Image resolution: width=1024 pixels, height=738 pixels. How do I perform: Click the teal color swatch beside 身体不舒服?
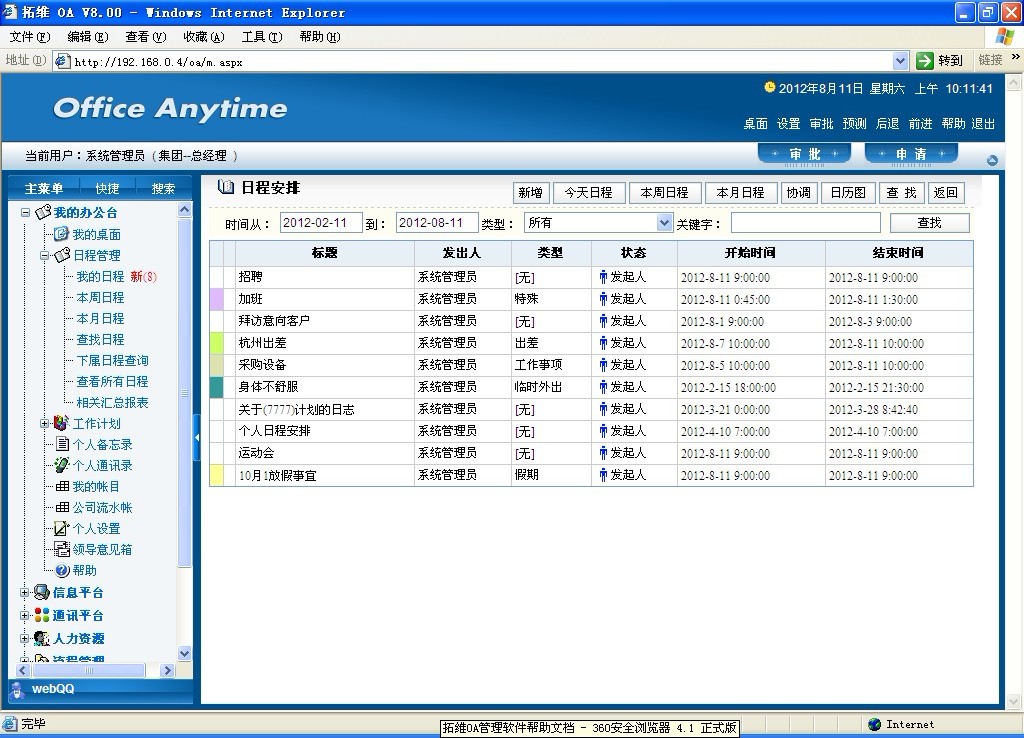pos(216,387)
